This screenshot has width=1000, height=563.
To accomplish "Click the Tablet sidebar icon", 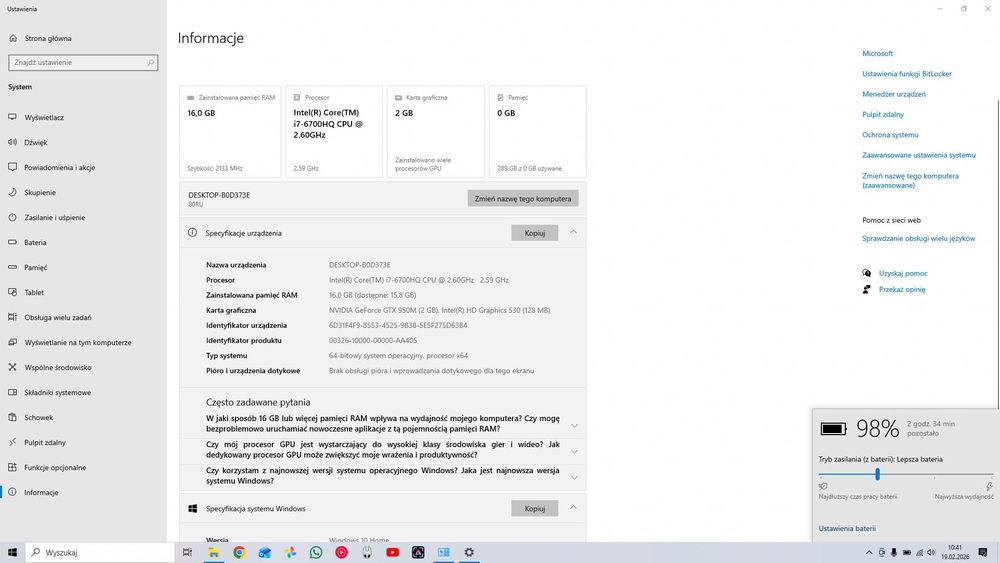I will (12, 292).
